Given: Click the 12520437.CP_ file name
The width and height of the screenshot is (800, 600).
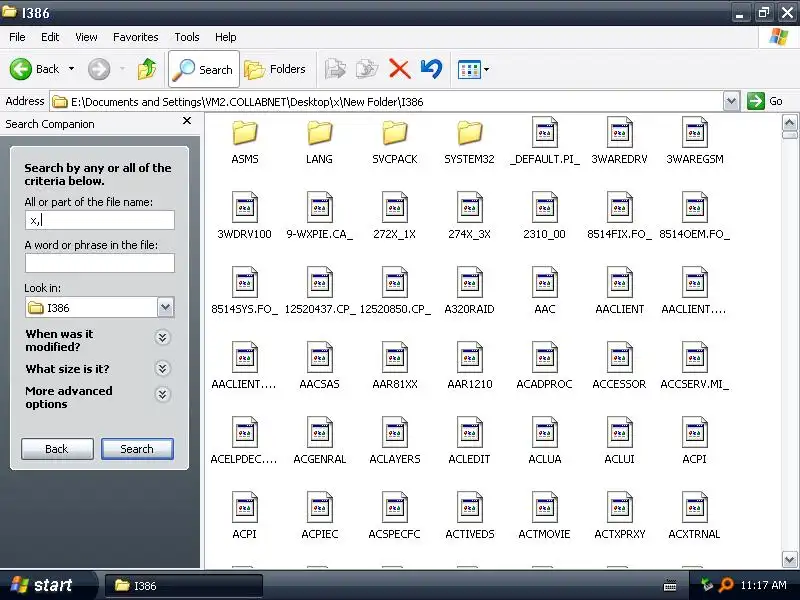Looking at the screenshot, I should [x=320, y=309].
